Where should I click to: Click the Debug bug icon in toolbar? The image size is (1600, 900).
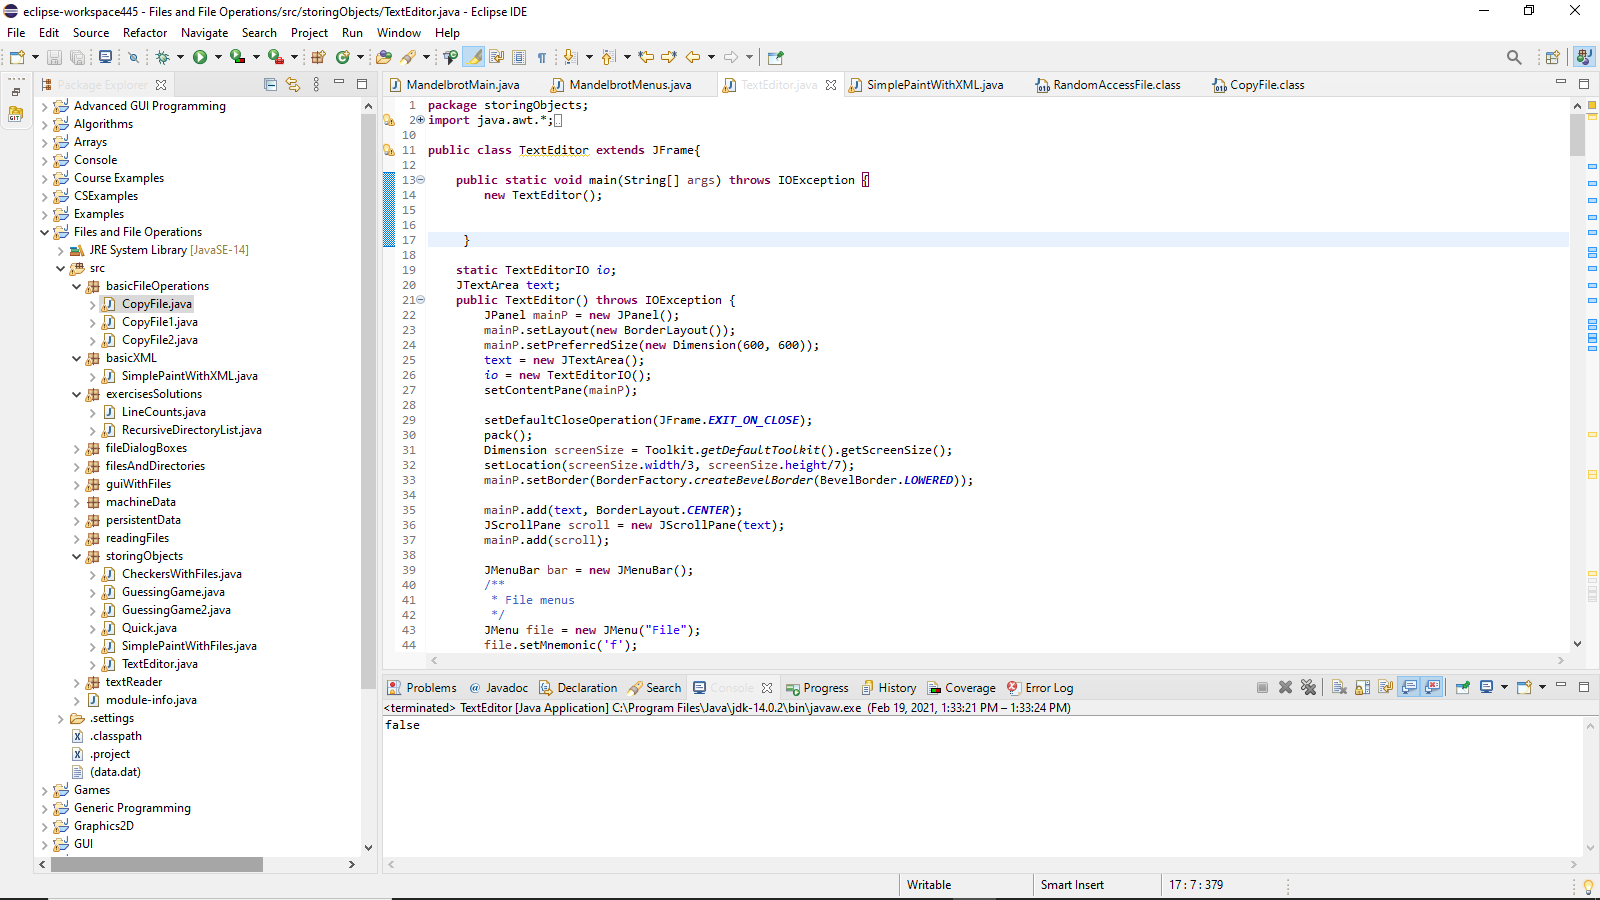[x=163, y=57]
